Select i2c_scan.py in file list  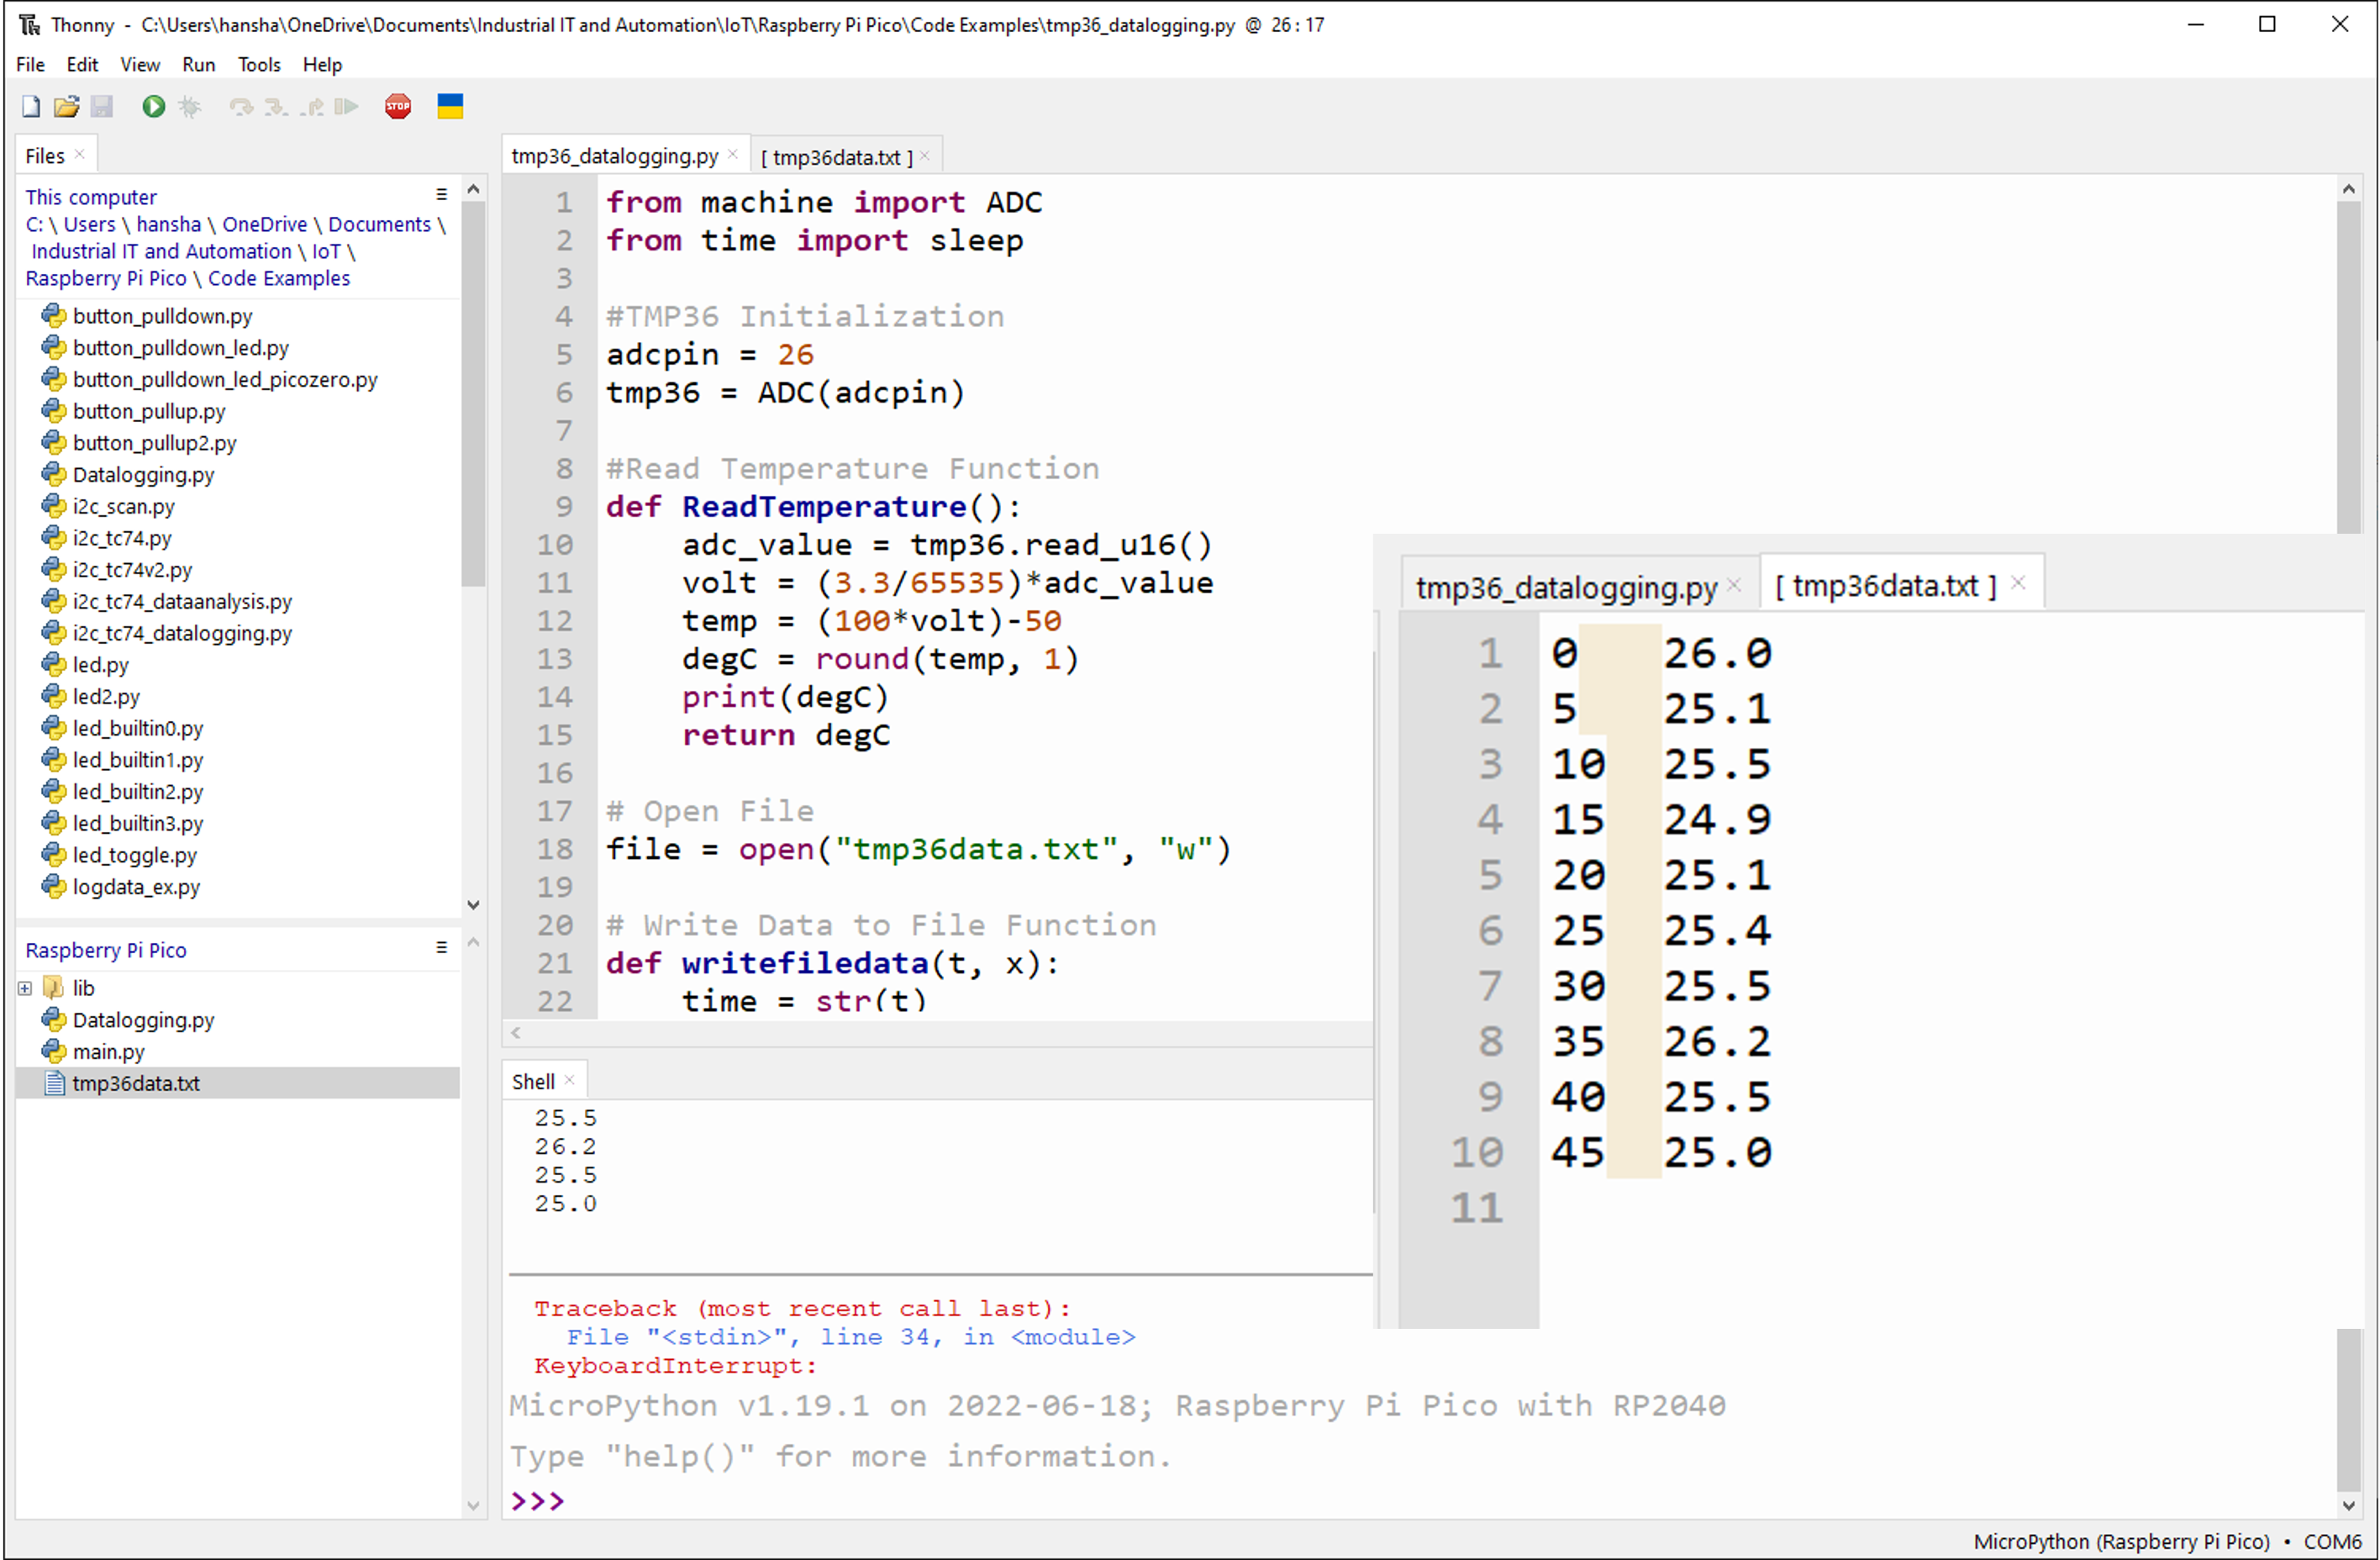[123, 507]
